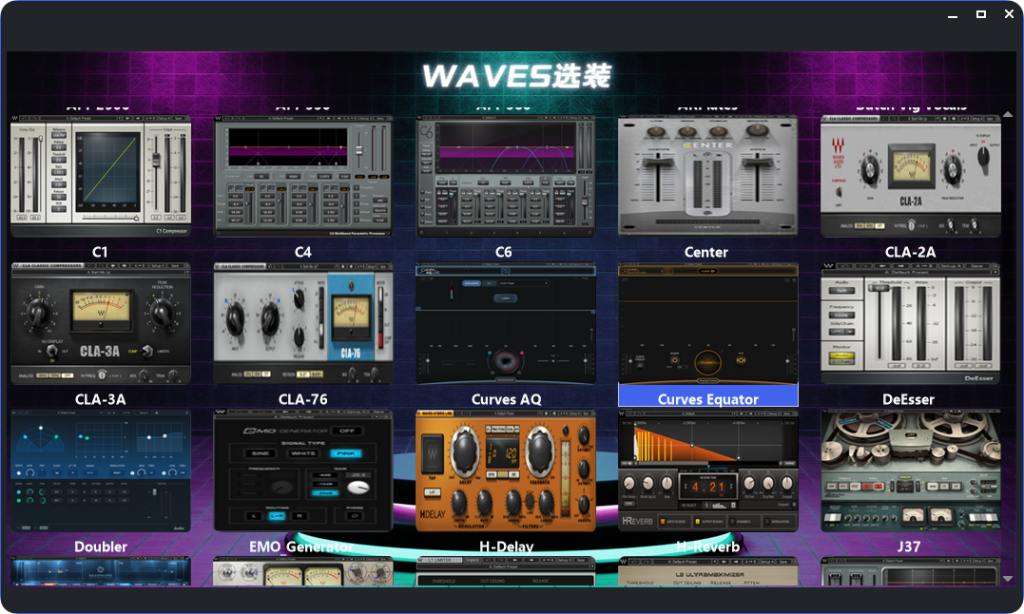Click the DeEsser label
The height and width of the screenshot is (614, 1024).
908,399
